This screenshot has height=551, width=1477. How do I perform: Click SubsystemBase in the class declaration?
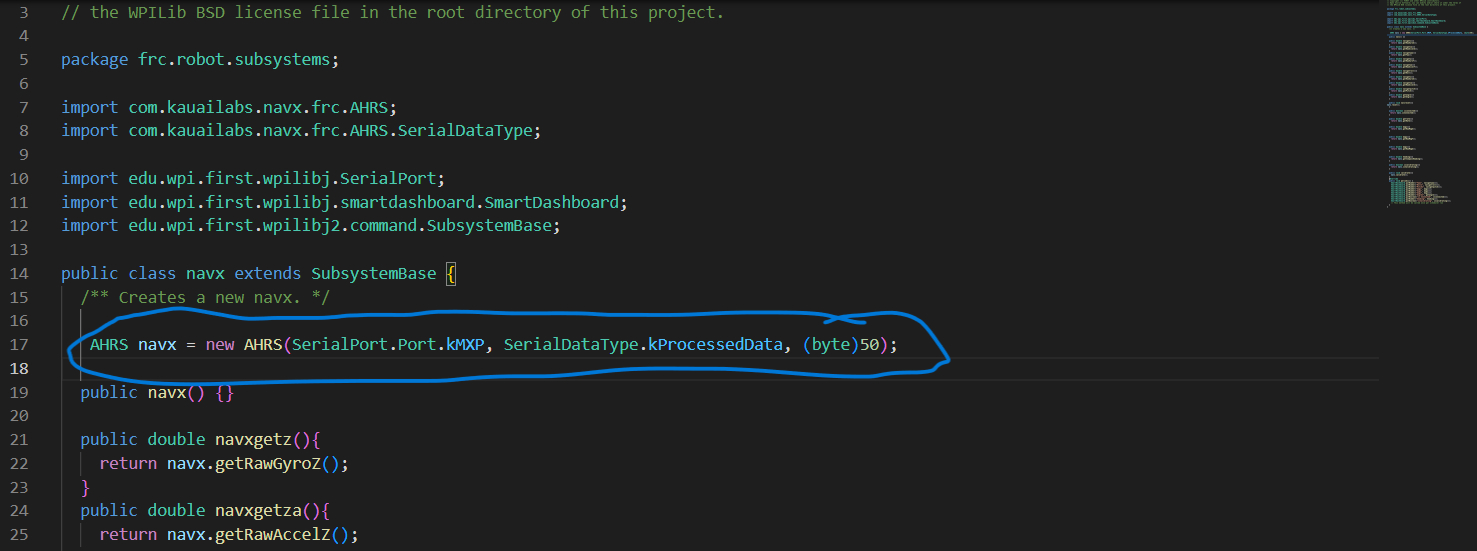click(374, 274)
